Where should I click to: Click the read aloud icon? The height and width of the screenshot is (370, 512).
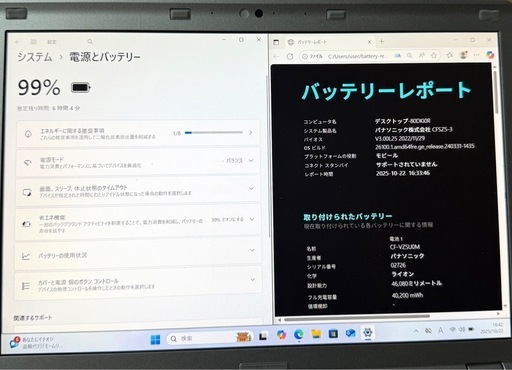[x=422, y=56]
